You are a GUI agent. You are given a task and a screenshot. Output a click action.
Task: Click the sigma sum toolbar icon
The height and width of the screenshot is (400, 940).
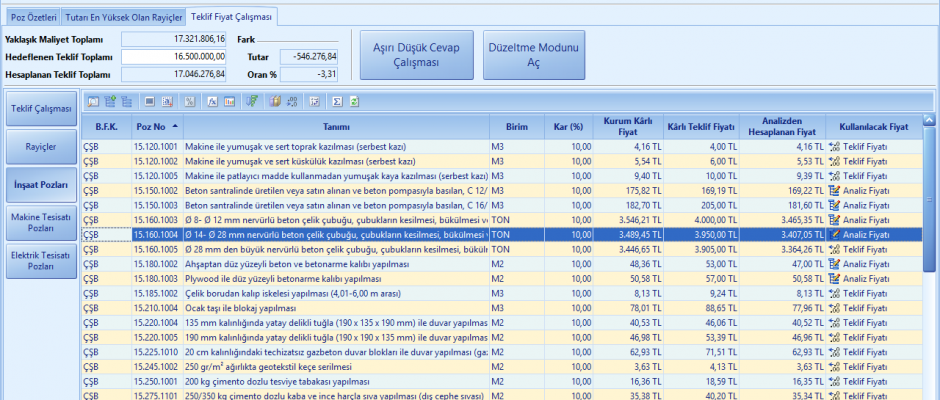pyautogui.click(x=337, y=101)
